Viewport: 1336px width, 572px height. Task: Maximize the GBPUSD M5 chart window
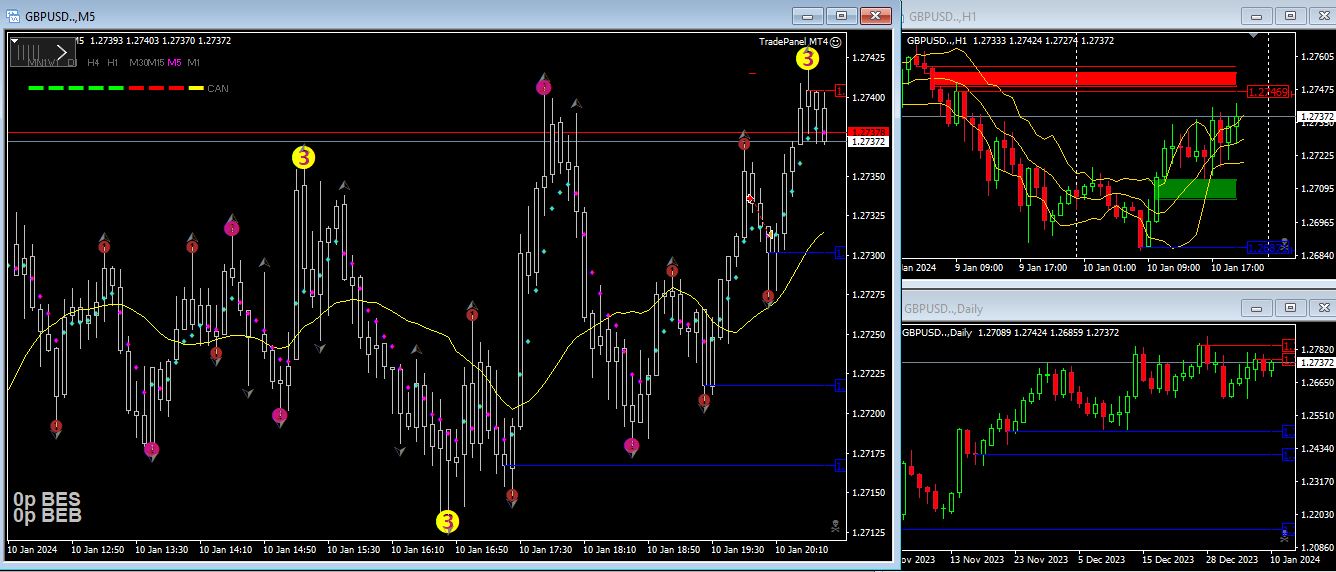841,15
